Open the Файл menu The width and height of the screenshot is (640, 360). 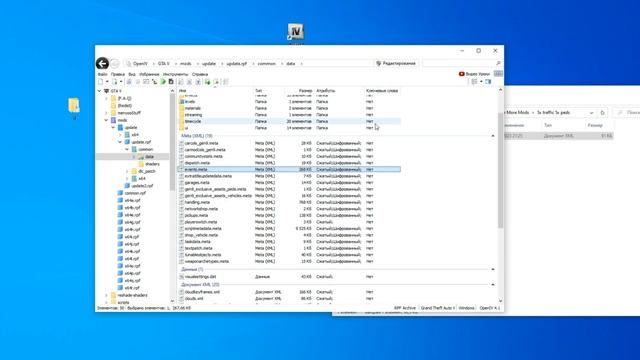tap(102, 74)
